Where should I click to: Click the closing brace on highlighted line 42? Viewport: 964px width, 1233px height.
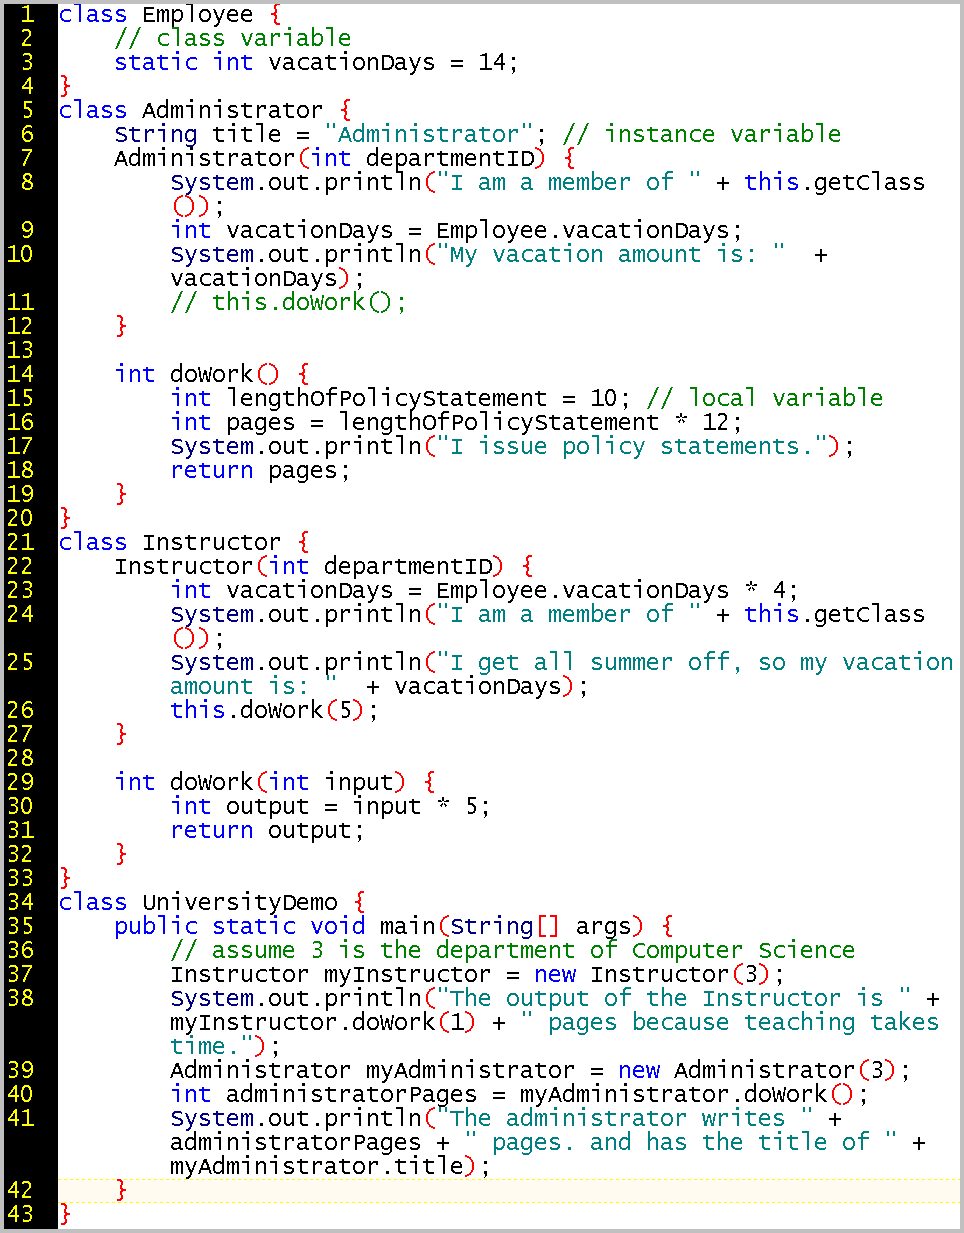(x=121, y=1191)
